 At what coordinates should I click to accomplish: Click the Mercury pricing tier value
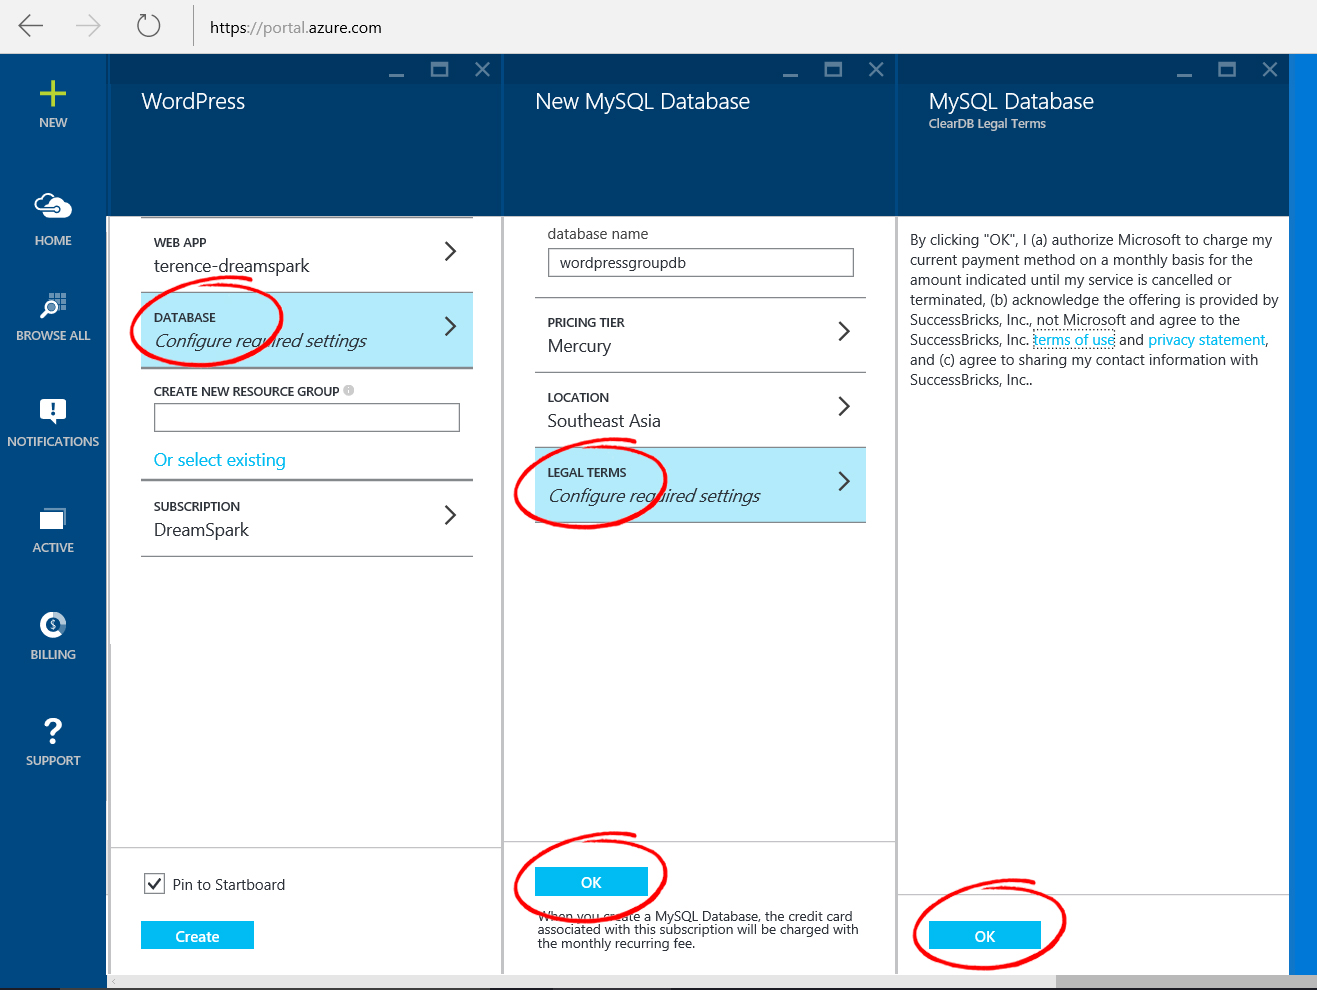(579, 346)
